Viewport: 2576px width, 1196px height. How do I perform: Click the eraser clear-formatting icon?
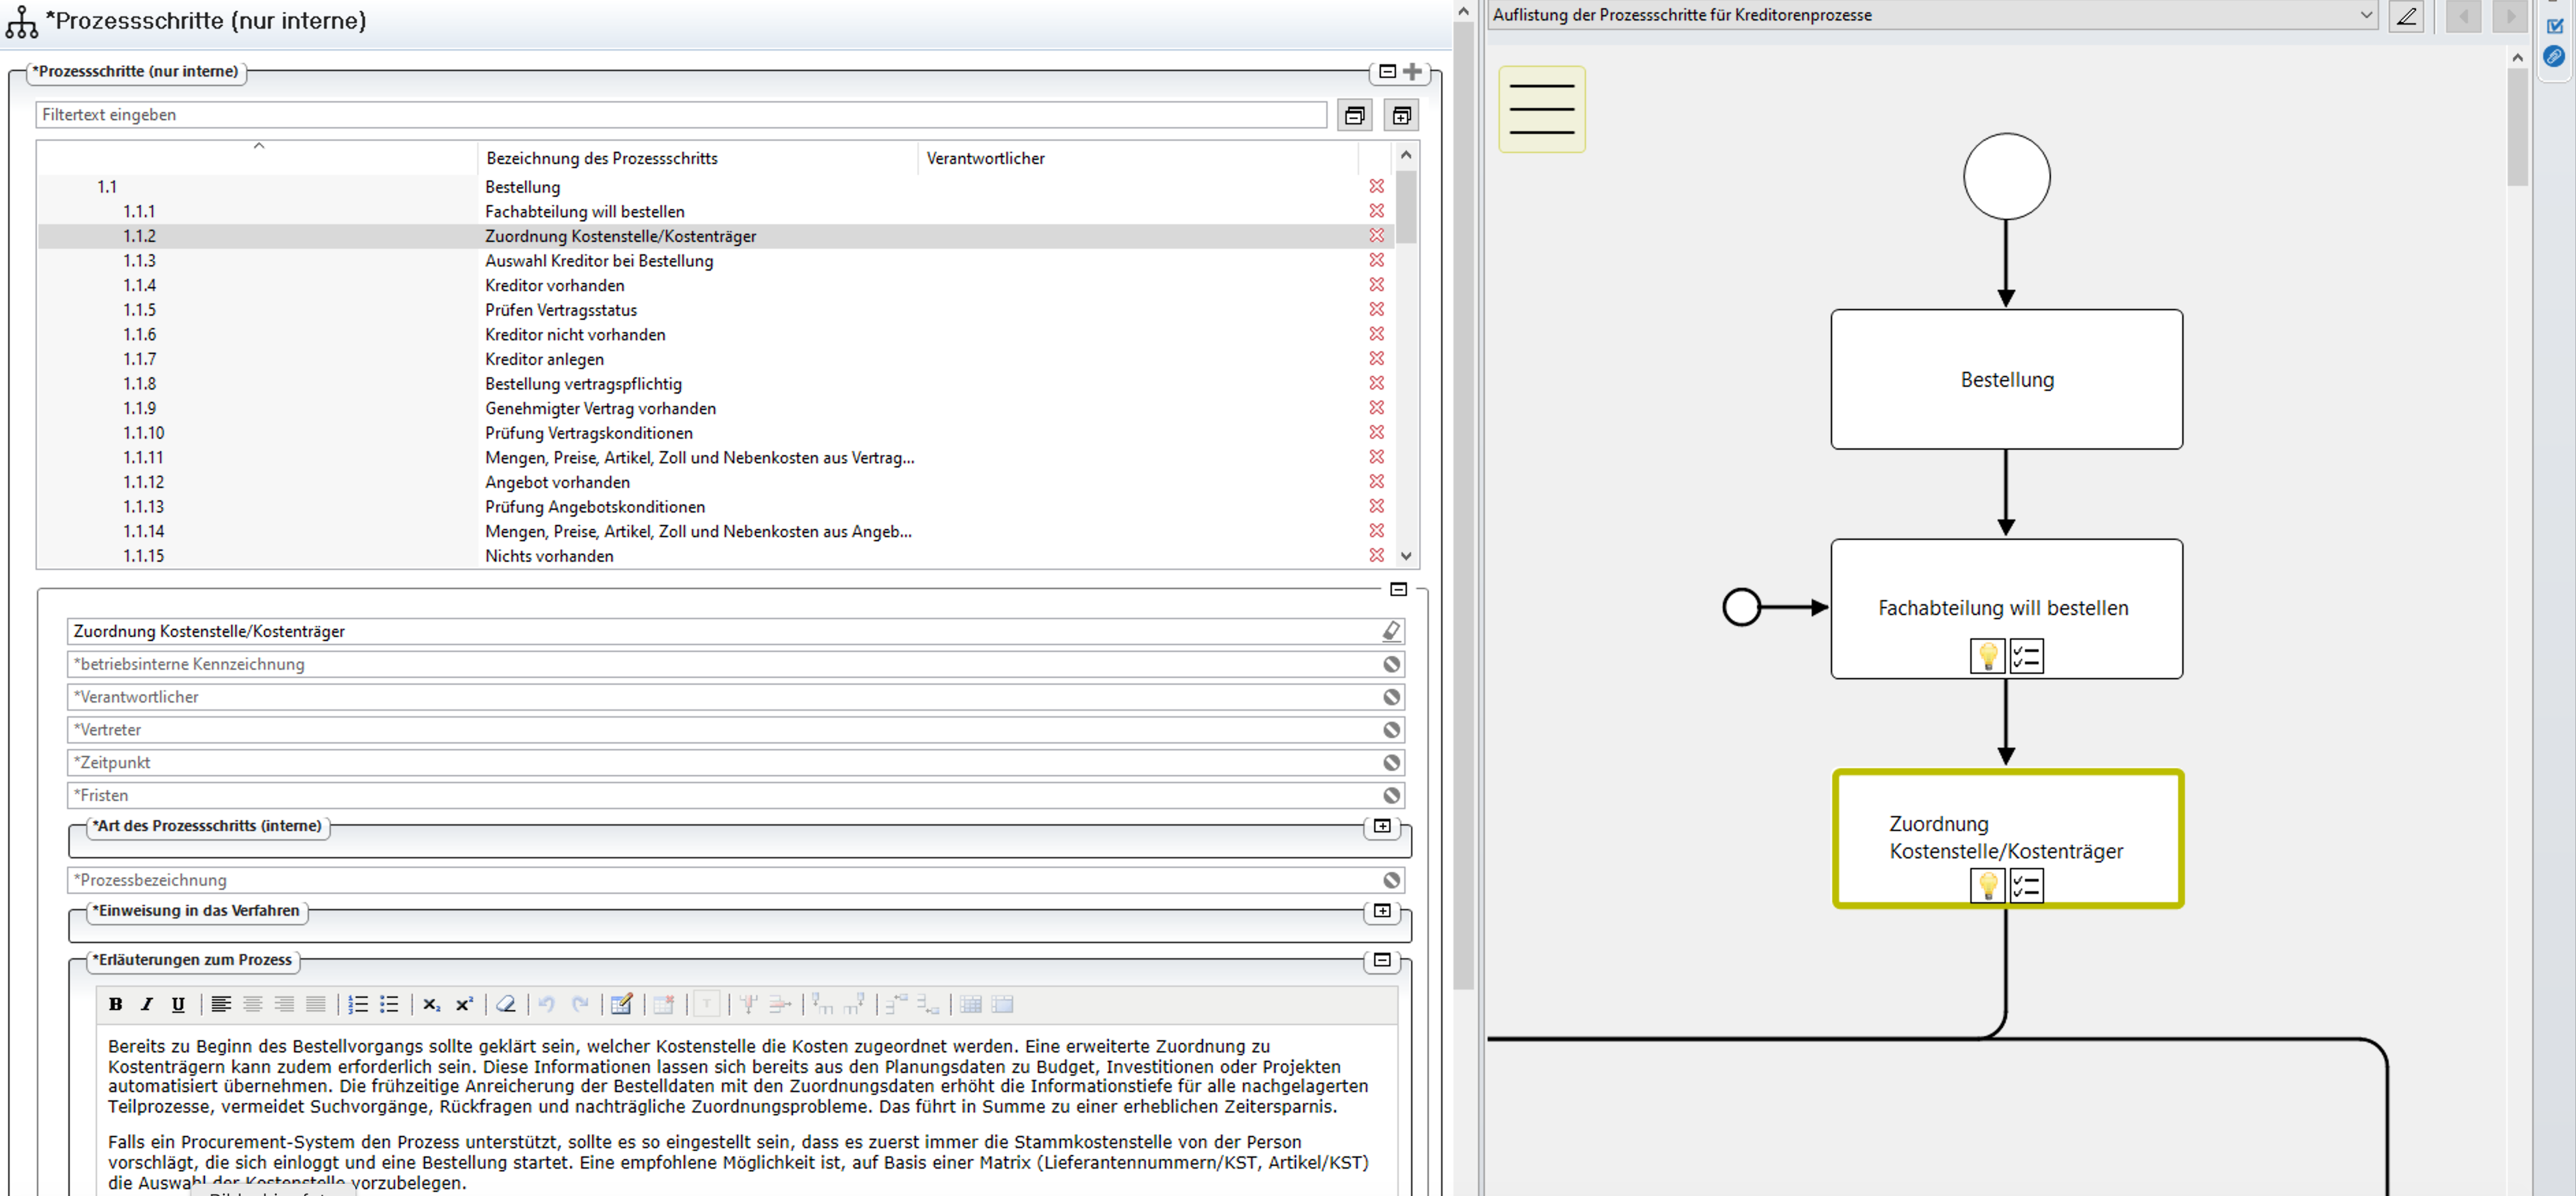[506, 1004]
